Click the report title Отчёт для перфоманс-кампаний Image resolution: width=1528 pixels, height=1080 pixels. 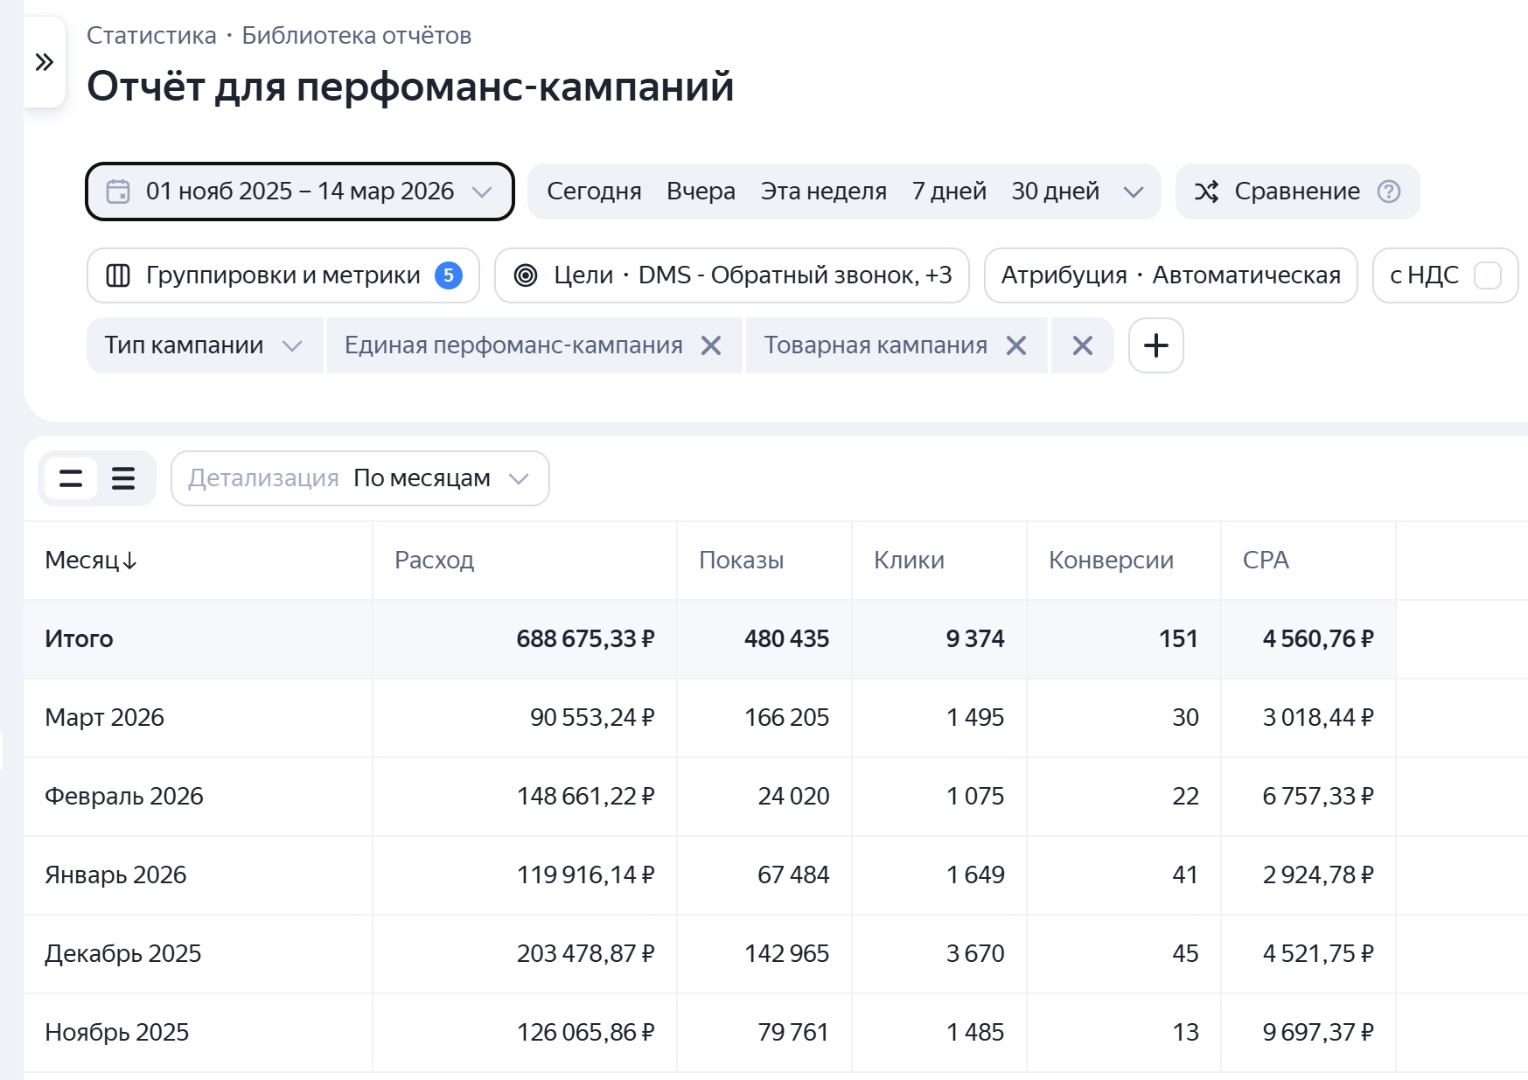point(410,87)
